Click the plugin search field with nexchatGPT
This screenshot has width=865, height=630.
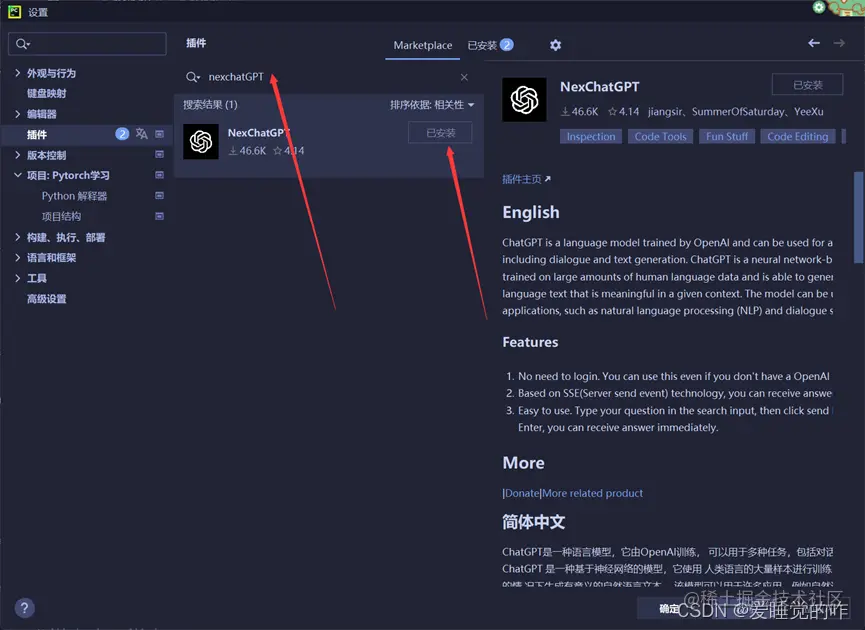328,77
